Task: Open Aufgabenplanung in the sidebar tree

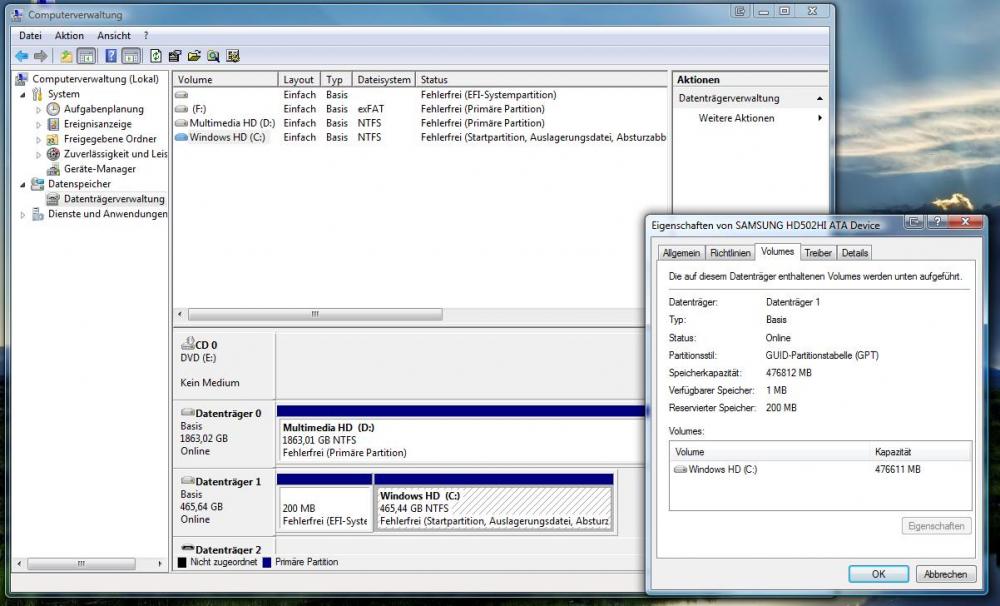Action: click(103, 109)
